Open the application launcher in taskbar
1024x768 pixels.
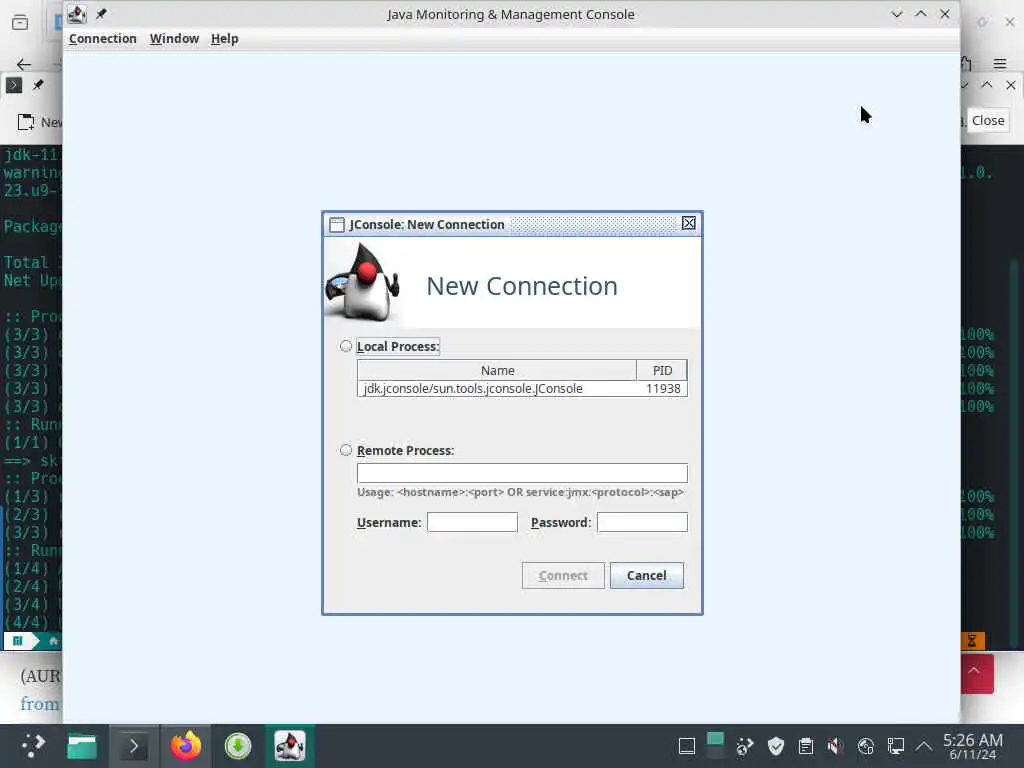pyautogui.click(x=33, y=746)
